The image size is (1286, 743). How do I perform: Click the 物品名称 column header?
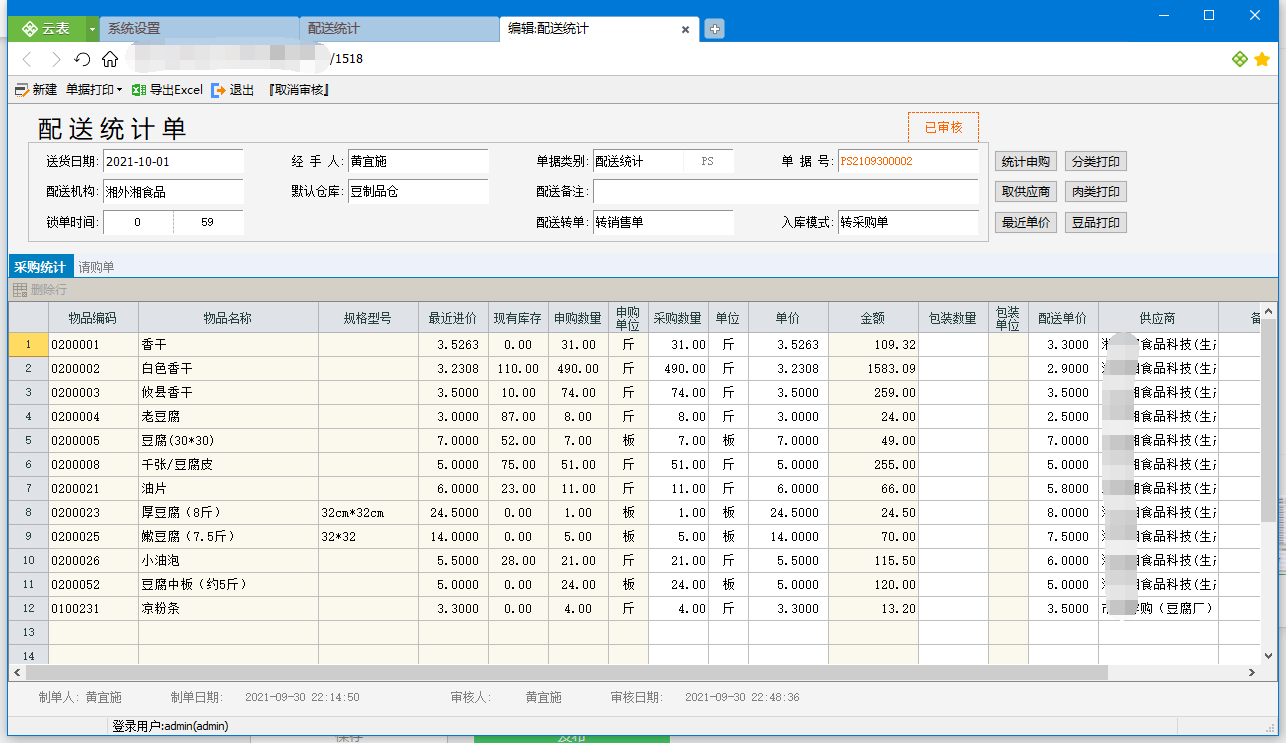pos(228,318)
